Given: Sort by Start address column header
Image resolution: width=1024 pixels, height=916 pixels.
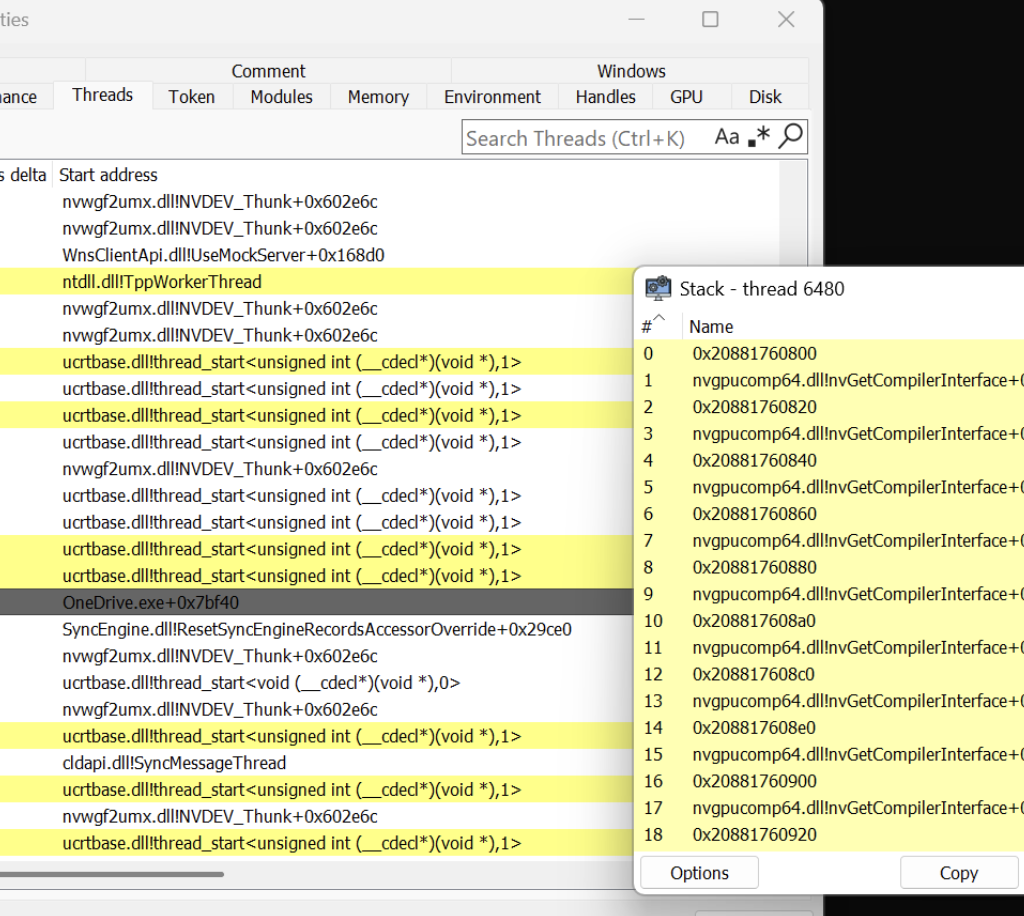Looking at the screenshot, I should point(108,175).
